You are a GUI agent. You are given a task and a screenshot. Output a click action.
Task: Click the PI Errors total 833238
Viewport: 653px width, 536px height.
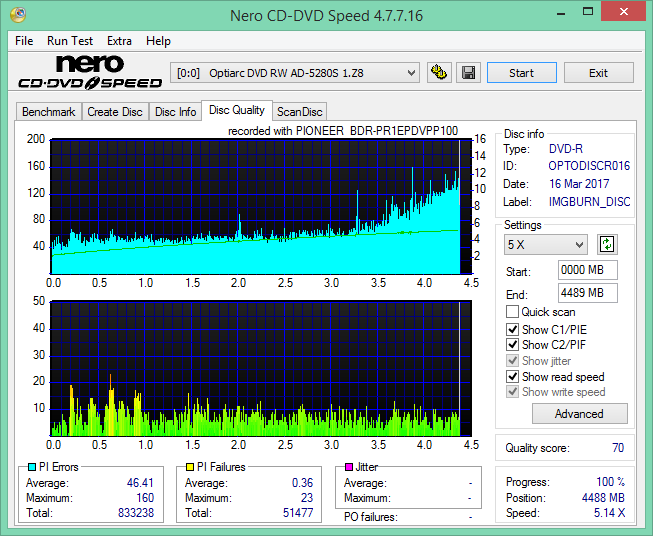(x=136, y=513)
